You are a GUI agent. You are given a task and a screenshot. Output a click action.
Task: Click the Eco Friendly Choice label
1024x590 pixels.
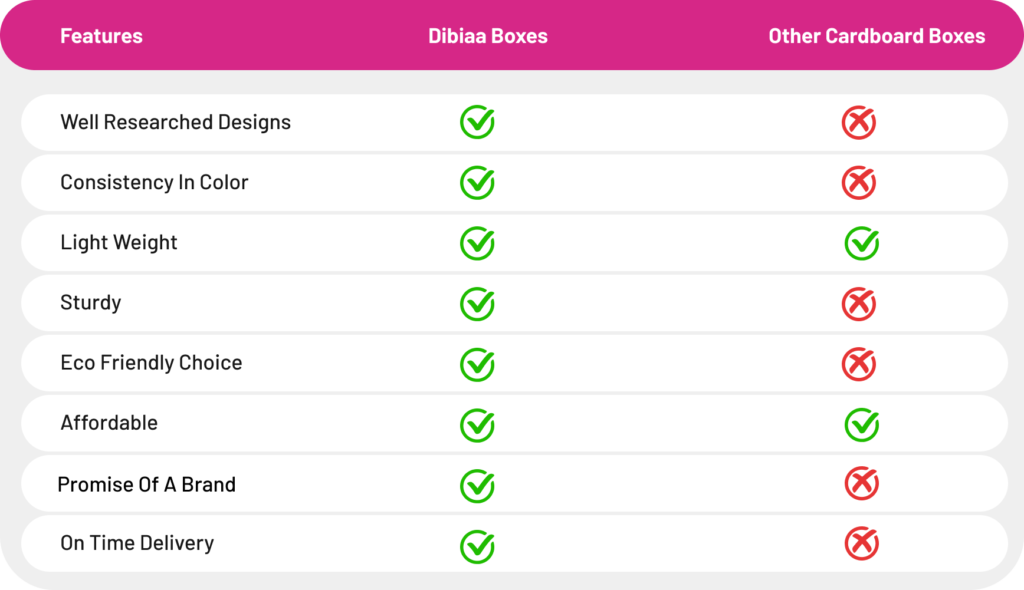click(151, 363)
